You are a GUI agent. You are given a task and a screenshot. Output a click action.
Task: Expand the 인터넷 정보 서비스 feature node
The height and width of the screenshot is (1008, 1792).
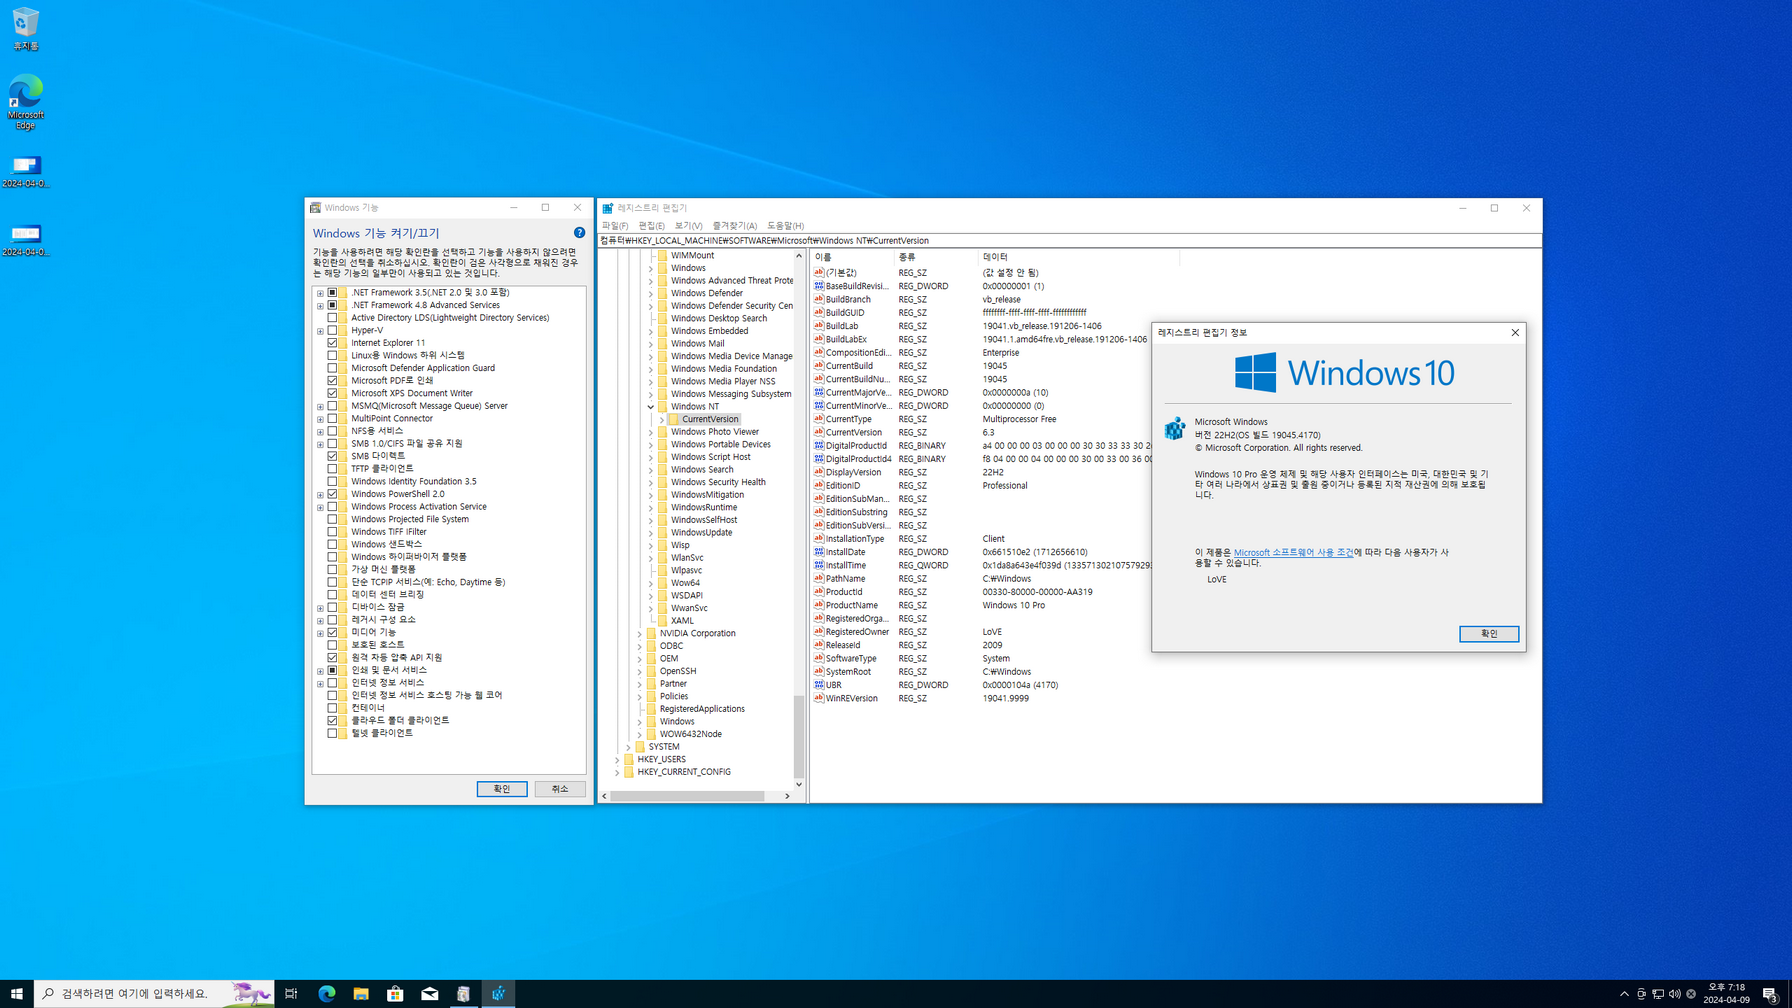pyautogui.click(x=321, y=683)
